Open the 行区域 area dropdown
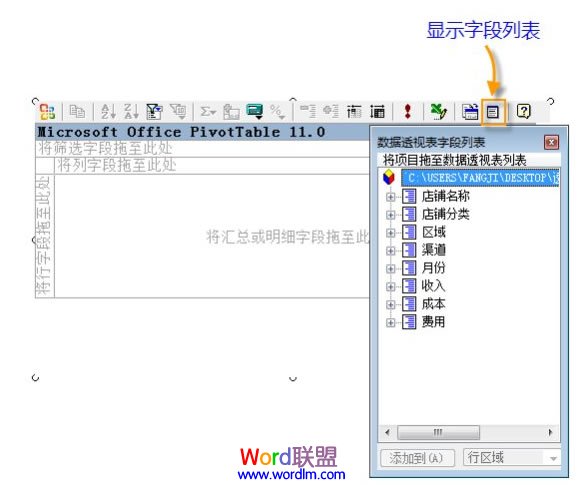Image resolution: width=583 pixels, height=485 pixels. 512,457
